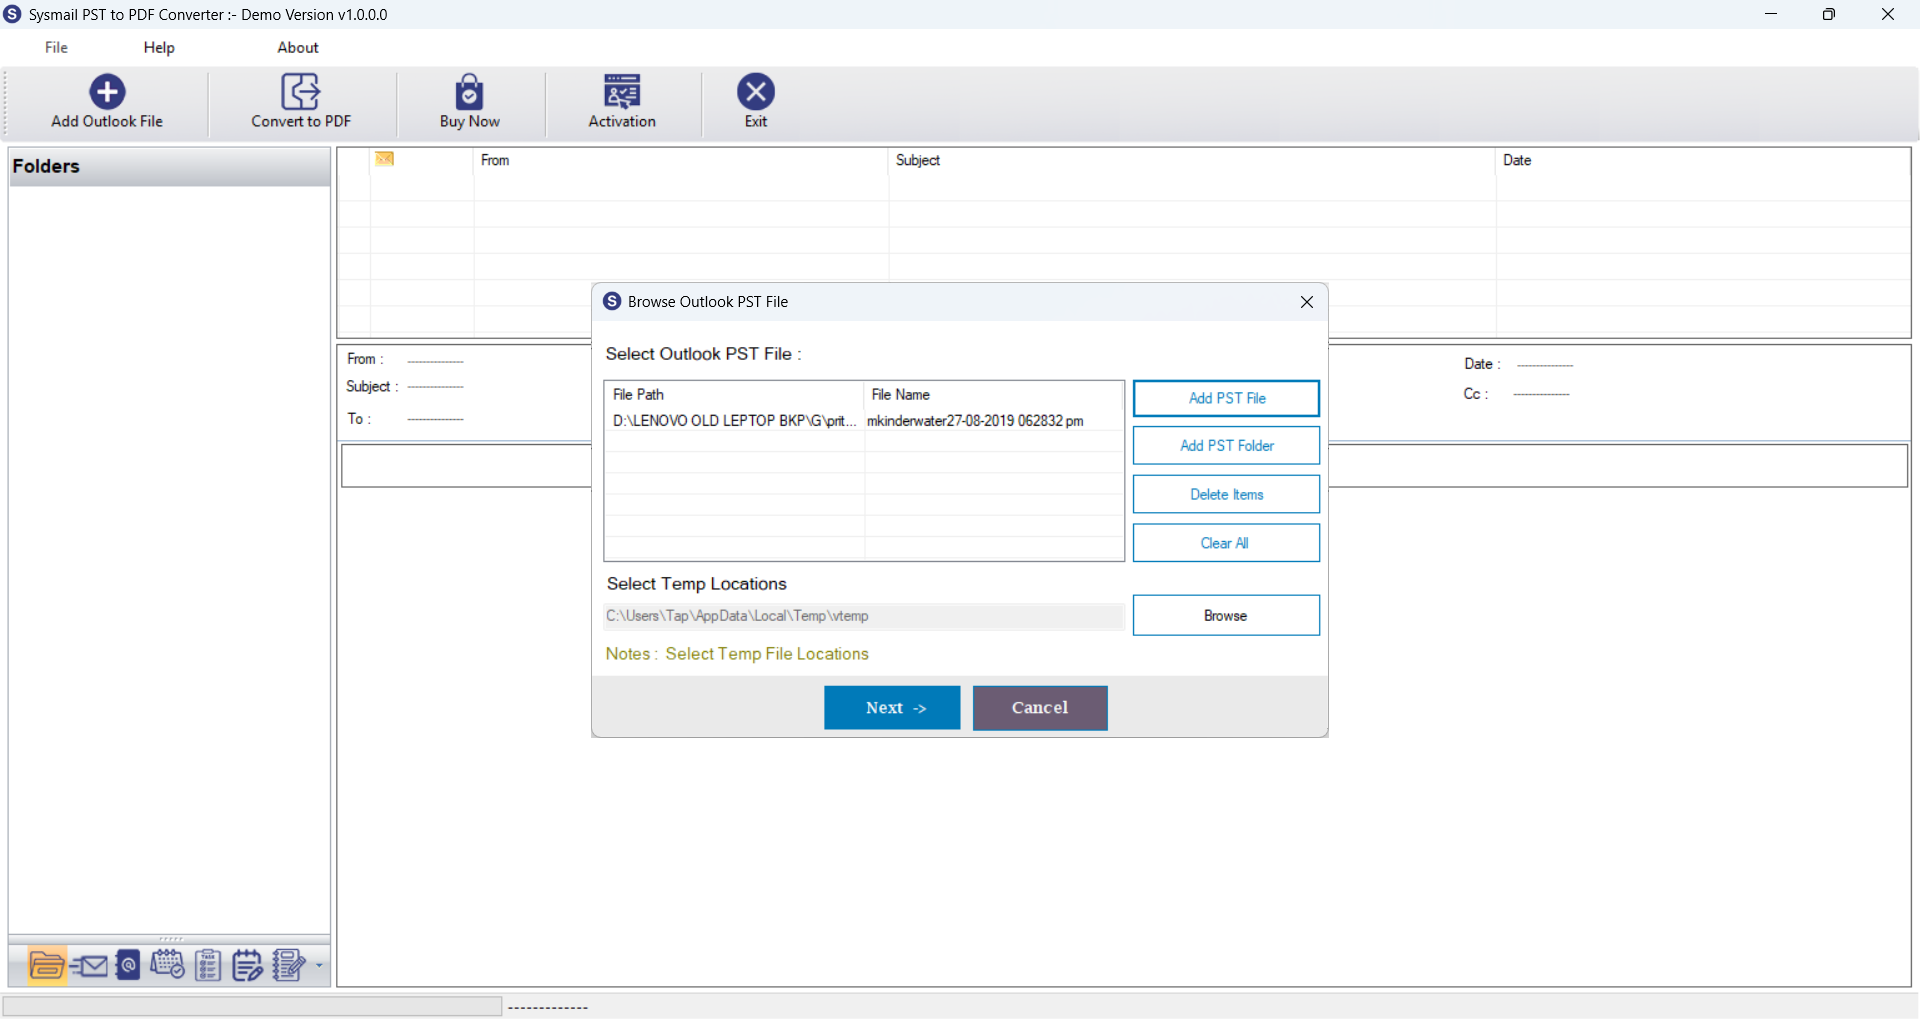Click the Next button
Image resolution: width=1920 pixels, height=1020 pixels.
892,708
